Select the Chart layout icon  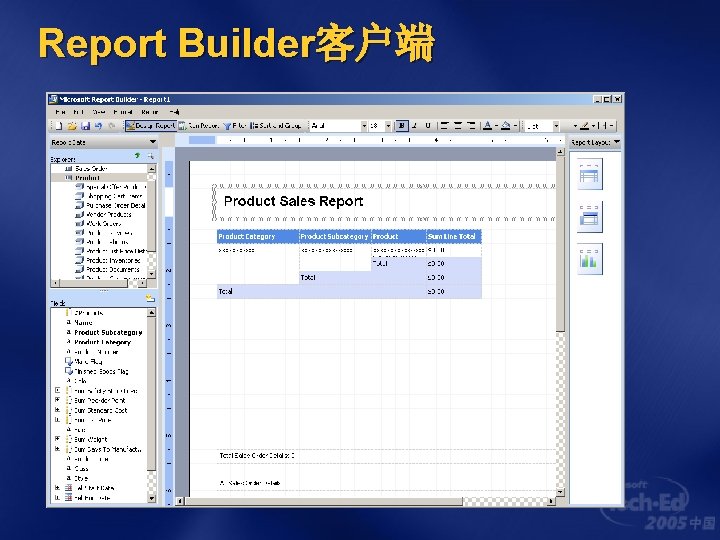click(589, 259)
